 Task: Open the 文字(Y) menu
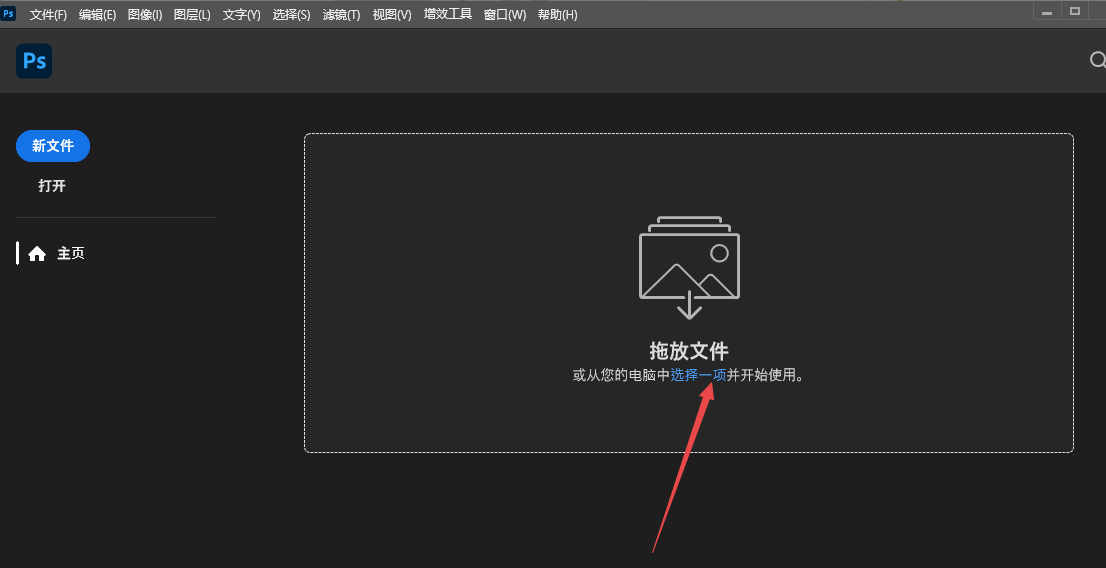(241, 15)
